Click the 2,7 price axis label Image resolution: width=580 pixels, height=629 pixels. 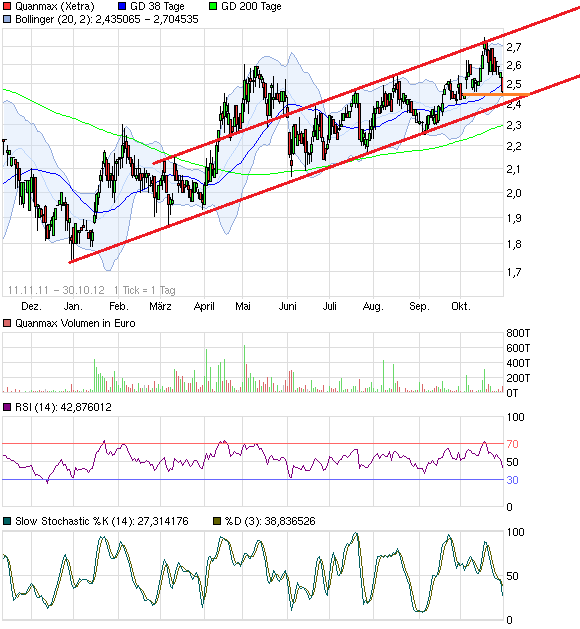coord(514,47)
